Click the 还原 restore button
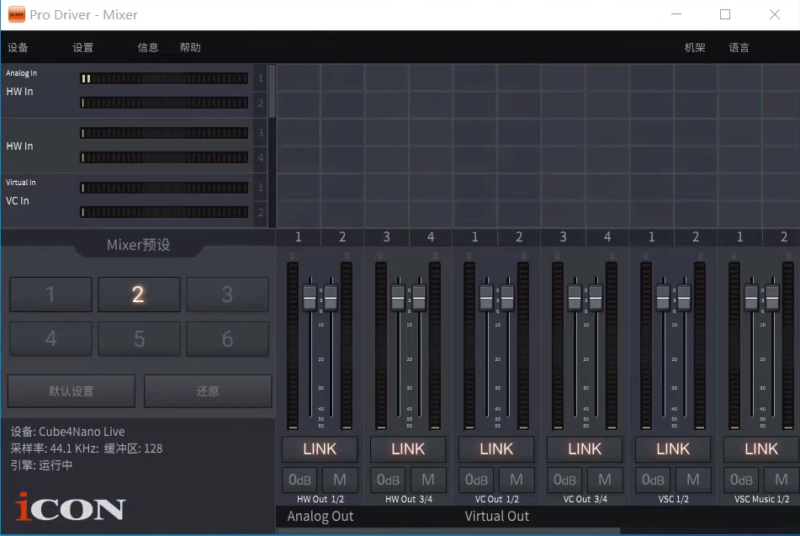 tap(208, 391)
